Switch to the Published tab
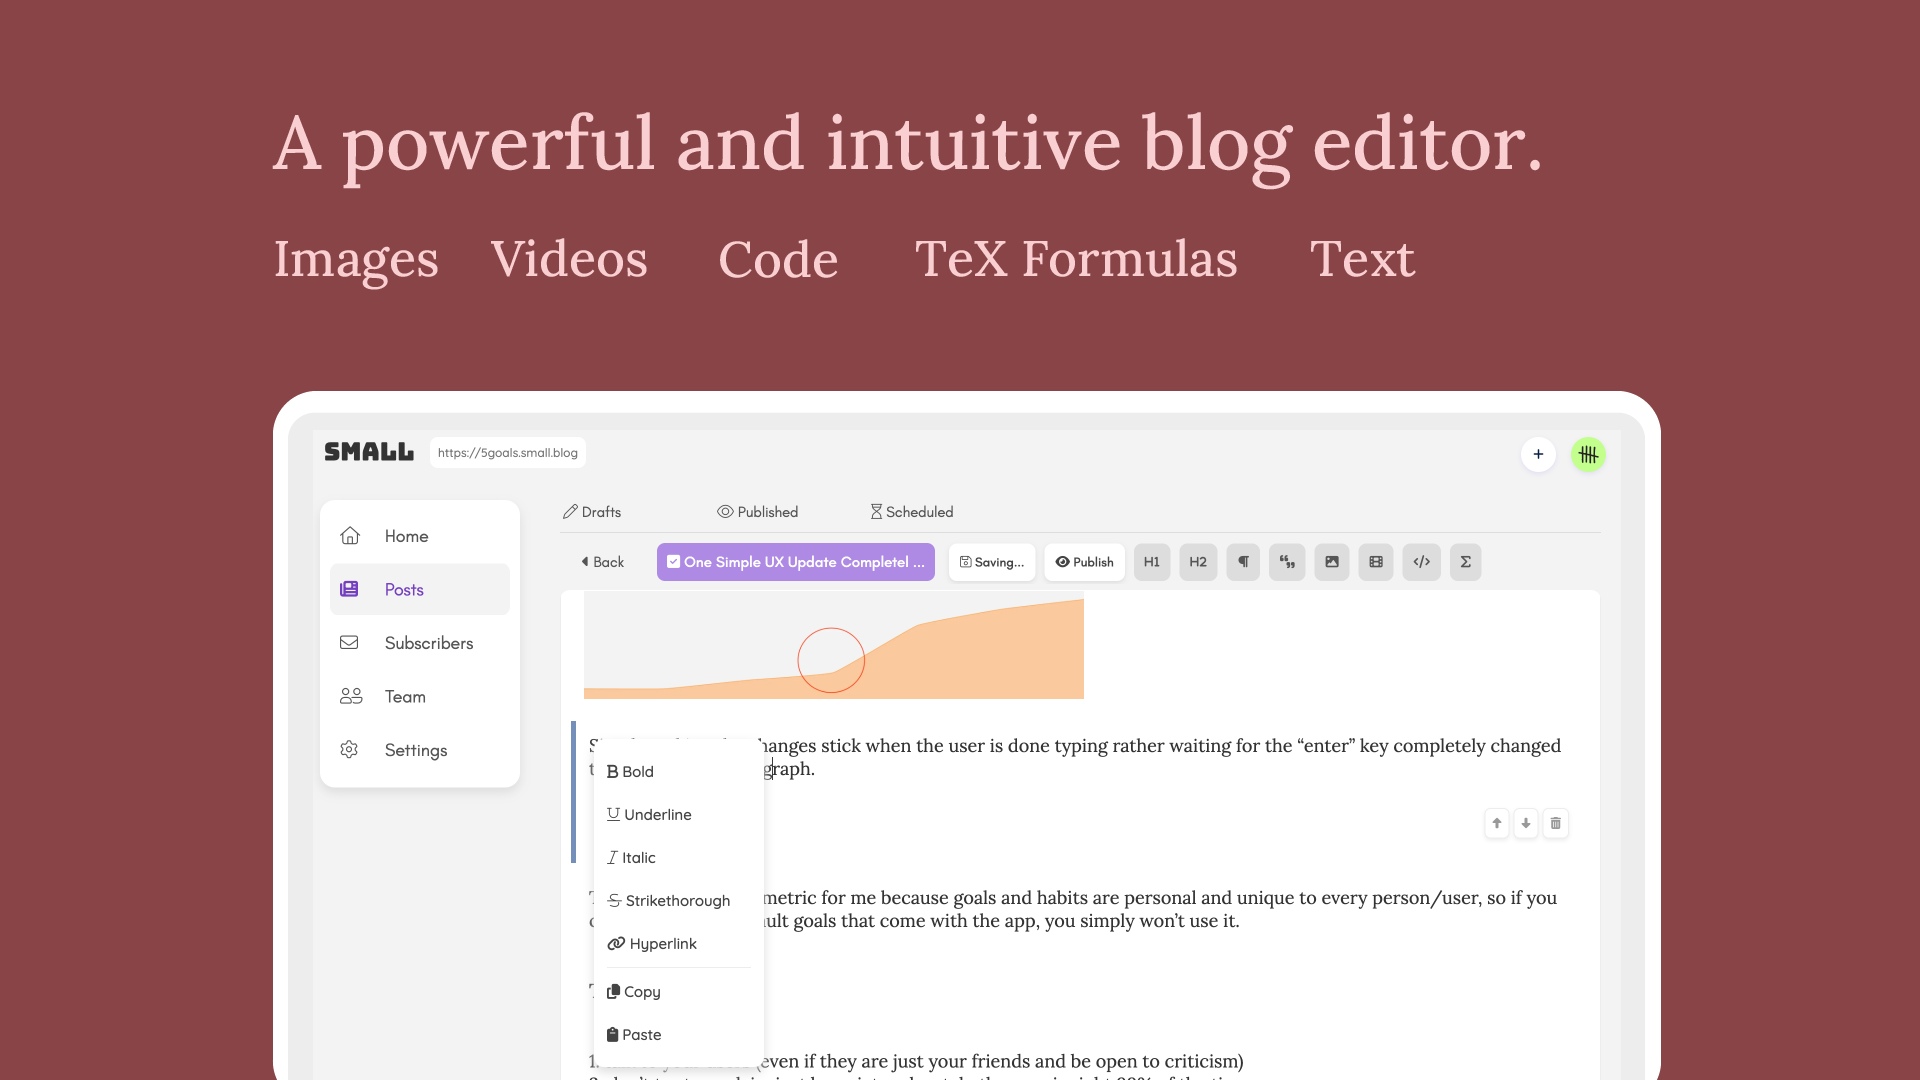Viewport: 1920px width, 1080px height. (x=758, y=512)
